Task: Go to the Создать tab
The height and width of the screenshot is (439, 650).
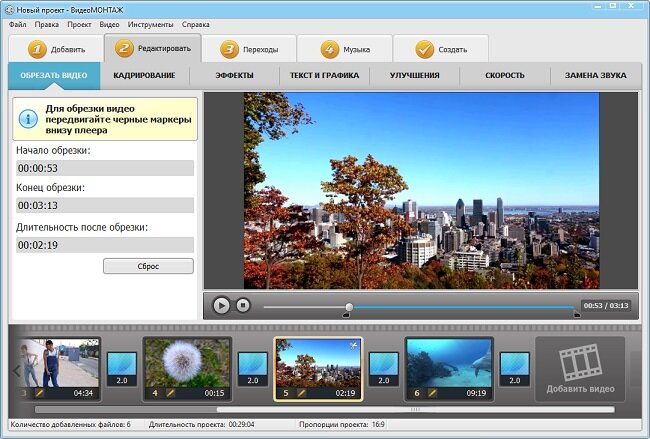Action: [441, 49]
